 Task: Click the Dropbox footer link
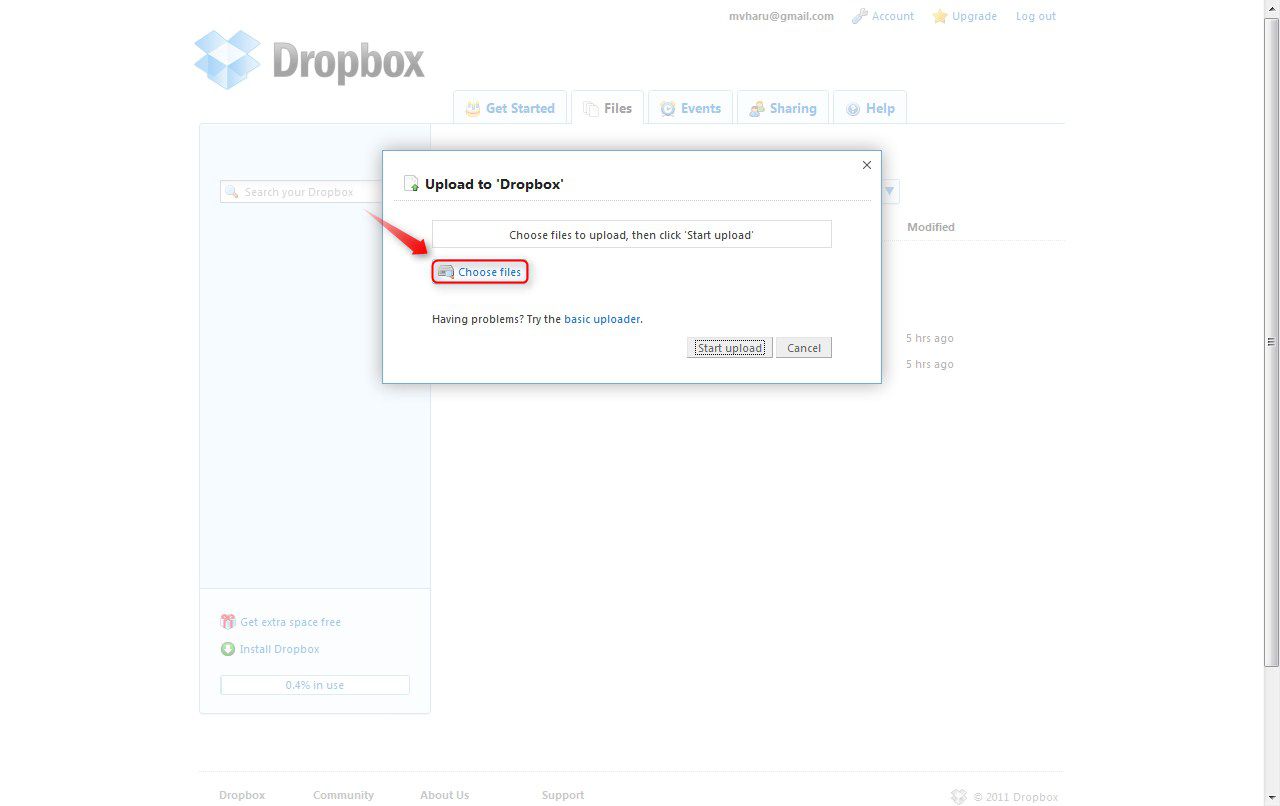[x=242, y=795]
